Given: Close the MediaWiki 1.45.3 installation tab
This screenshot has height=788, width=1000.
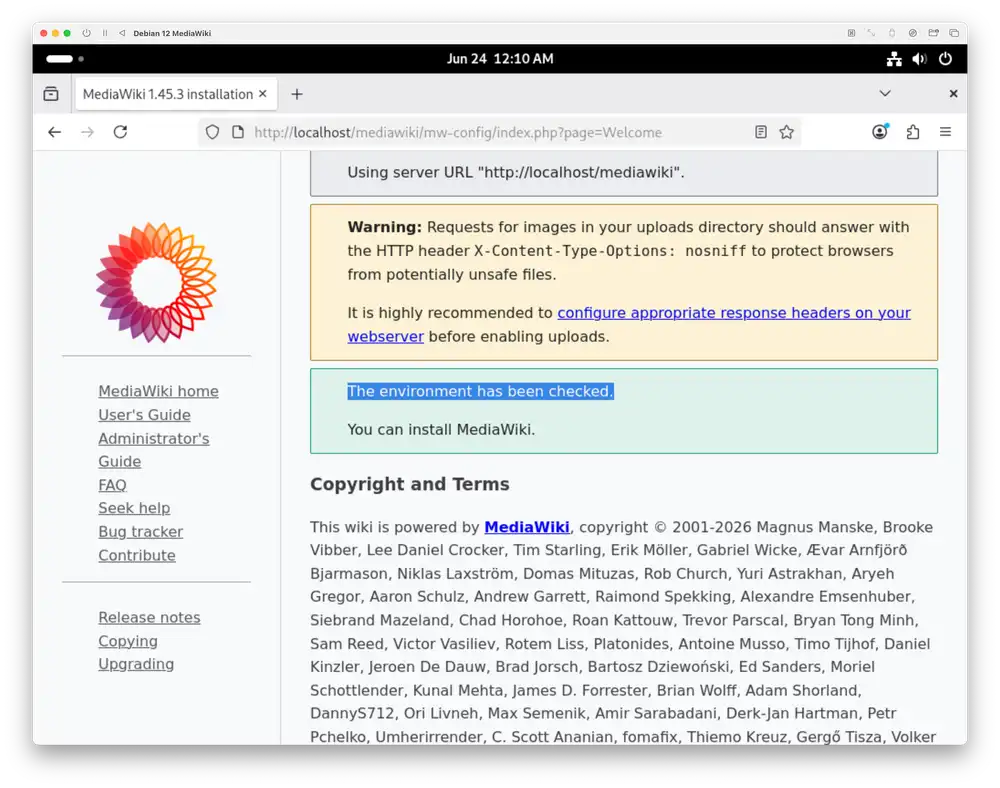Looking at the screenshot, I should (263, 94).
